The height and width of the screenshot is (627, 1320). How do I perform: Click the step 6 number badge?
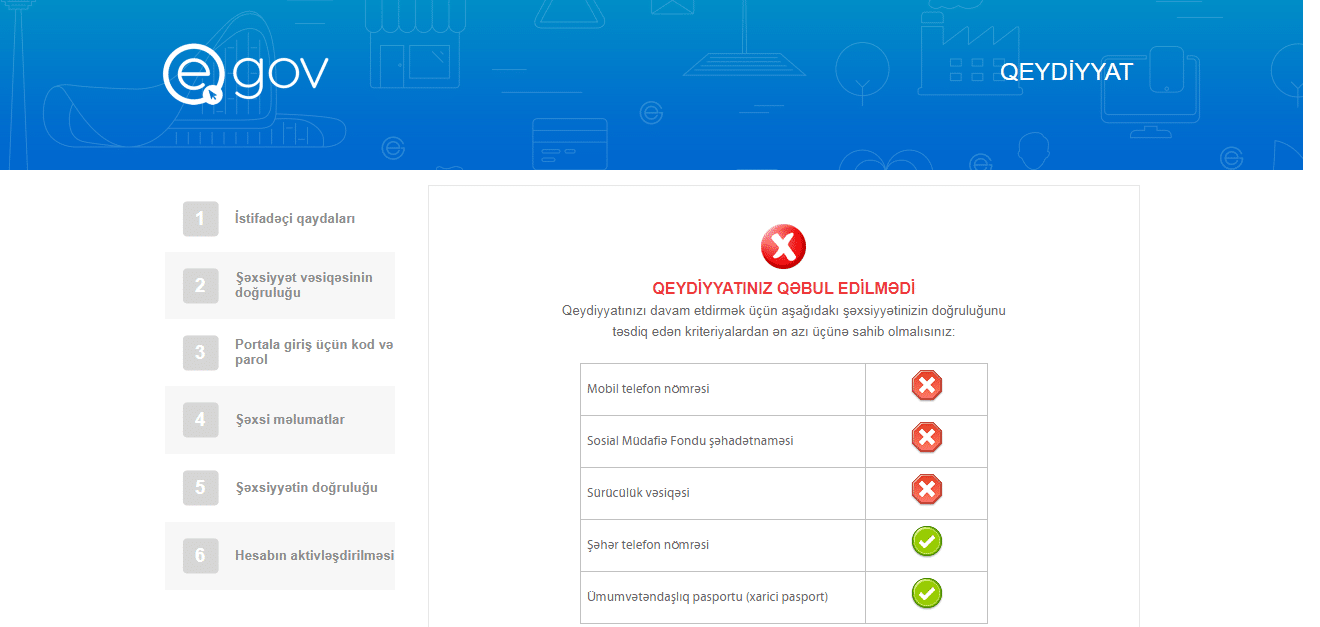(200, 555)
